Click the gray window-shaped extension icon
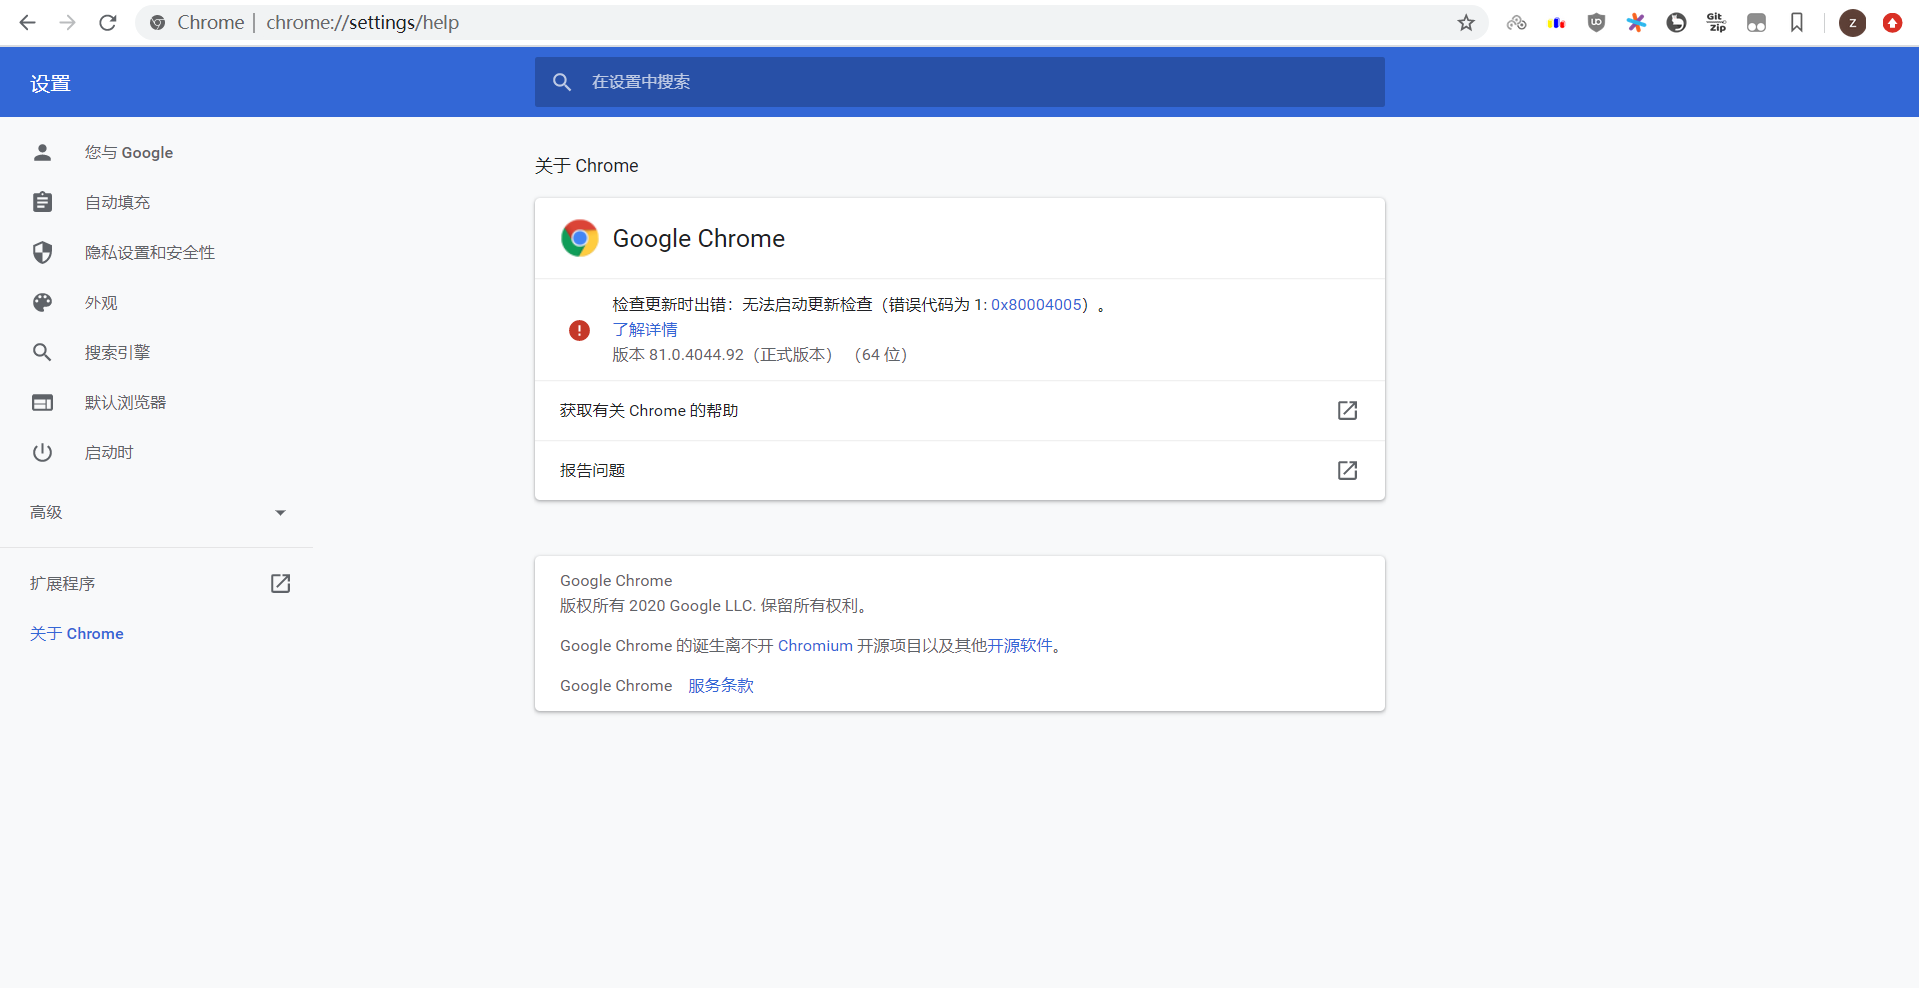 [1756, 22]
